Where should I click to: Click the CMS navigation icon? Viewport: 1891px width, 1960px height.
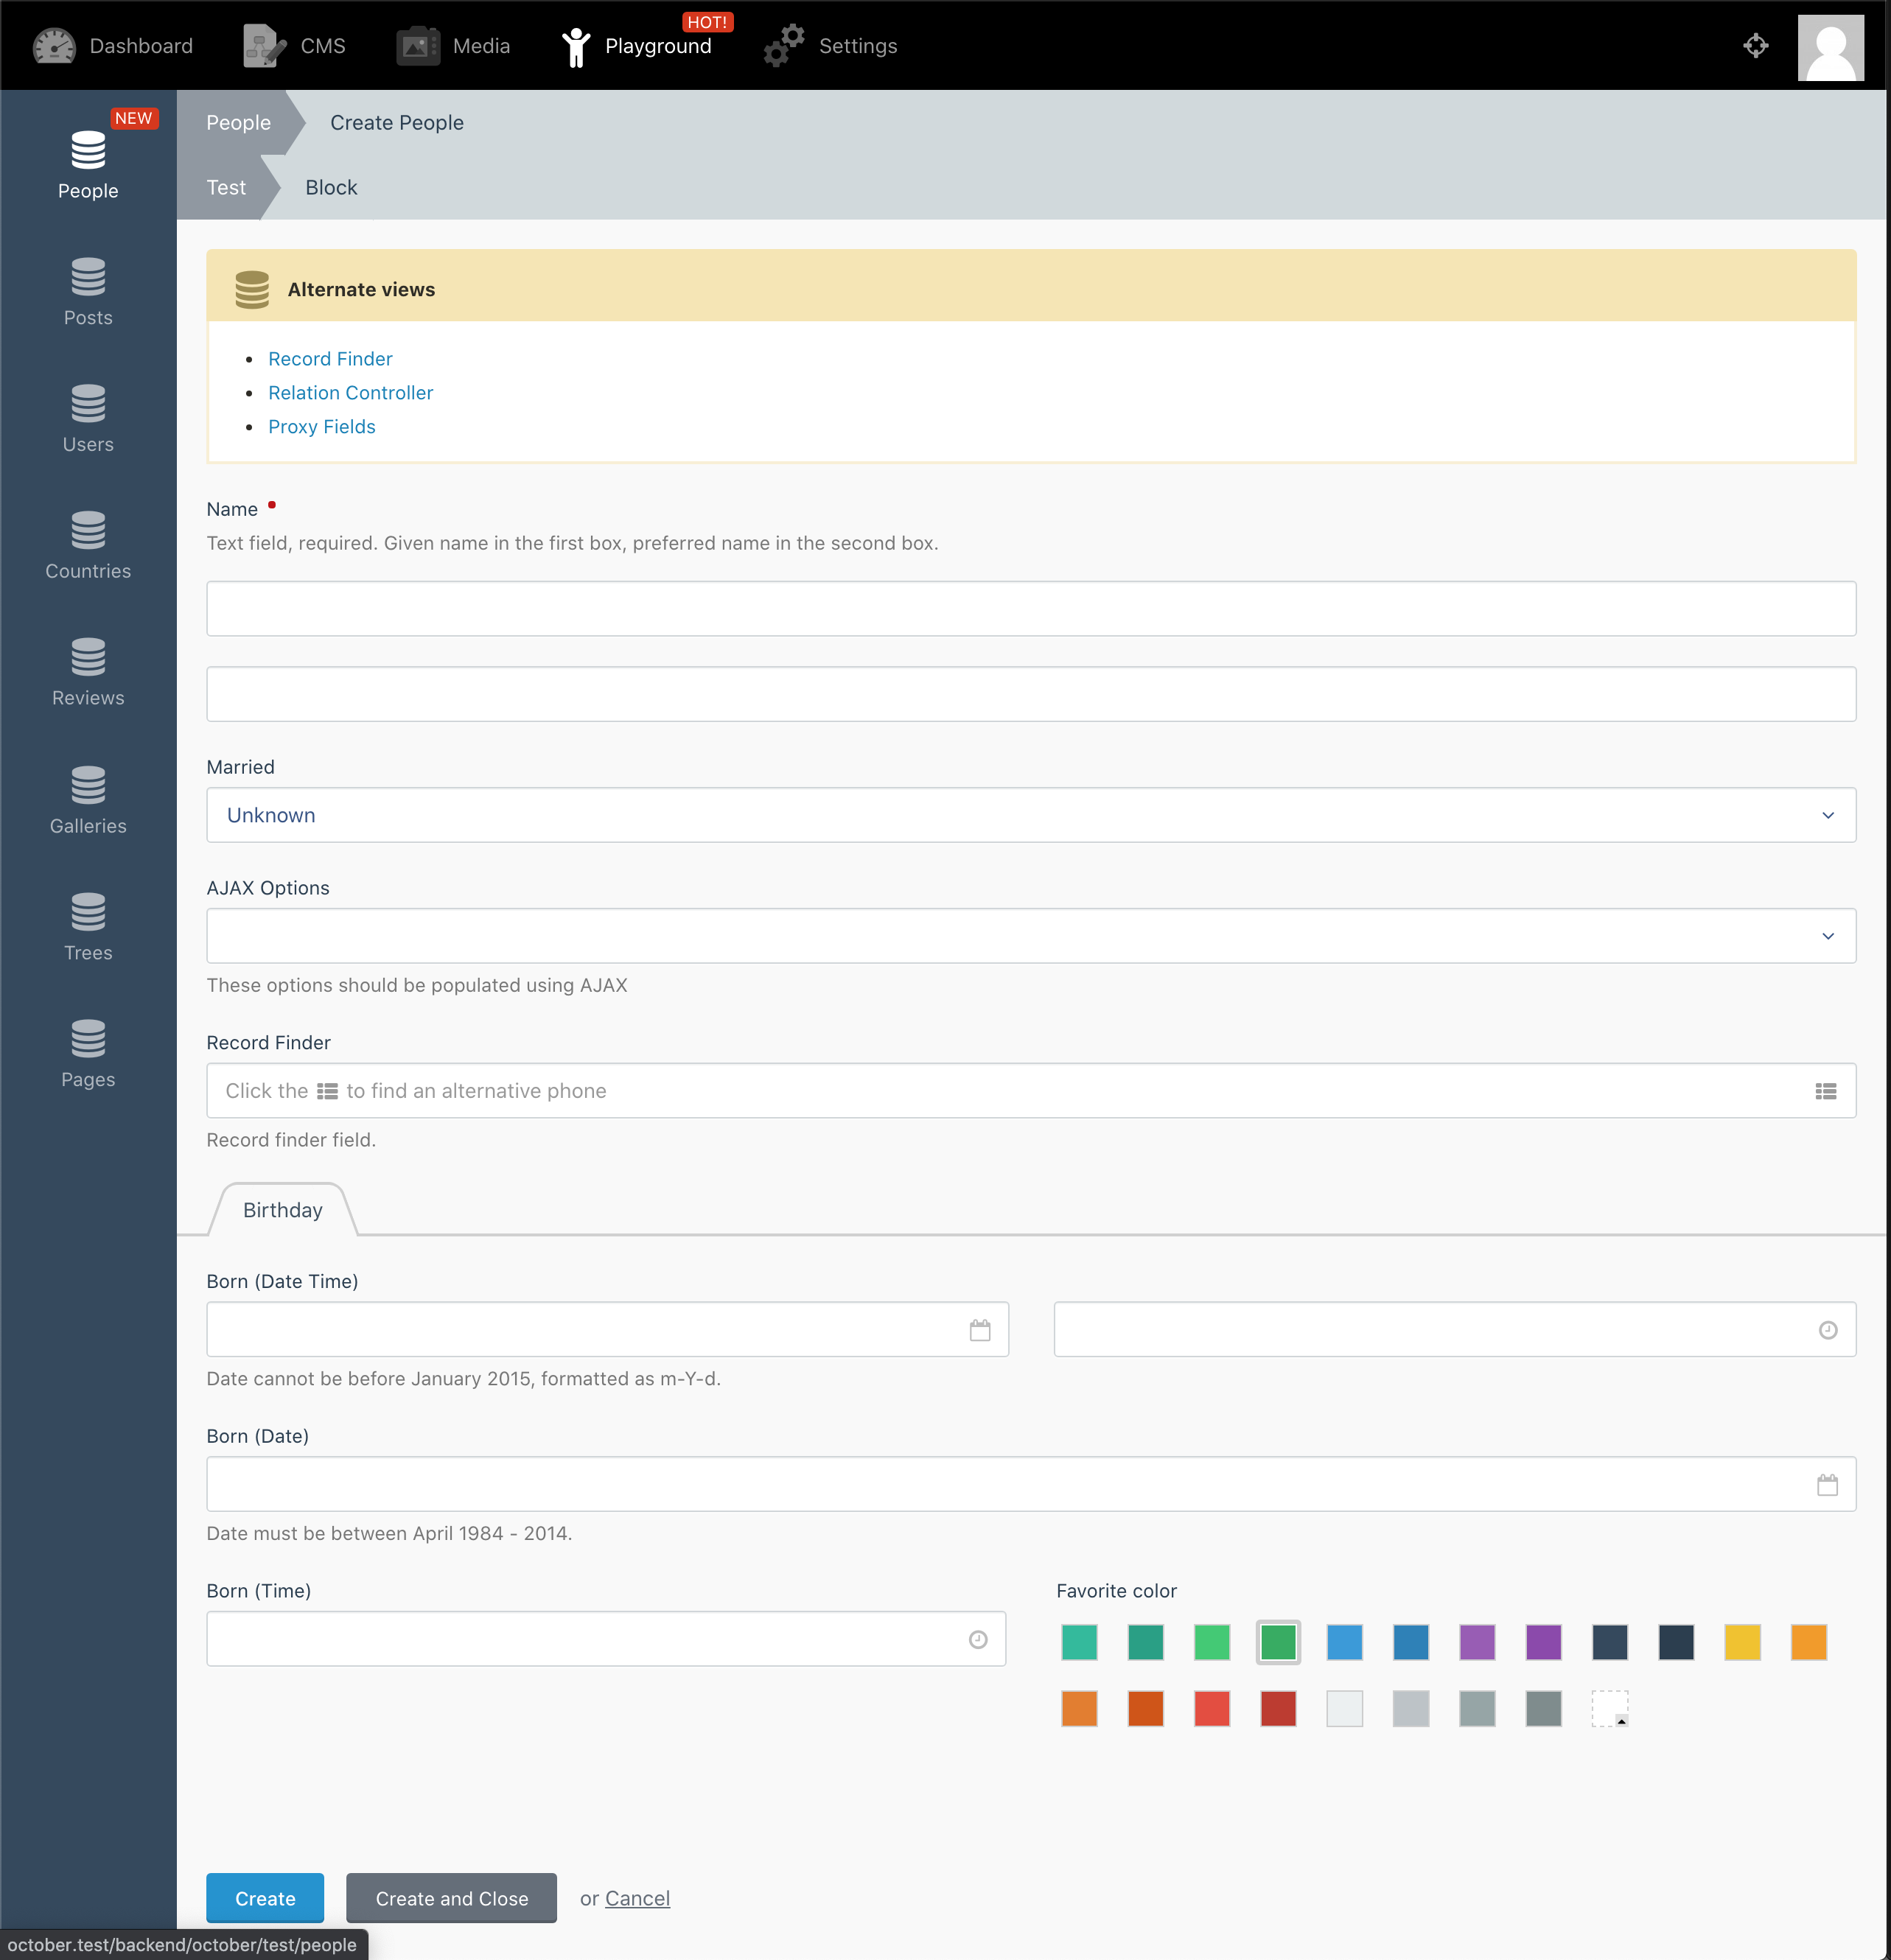[264, 46]
